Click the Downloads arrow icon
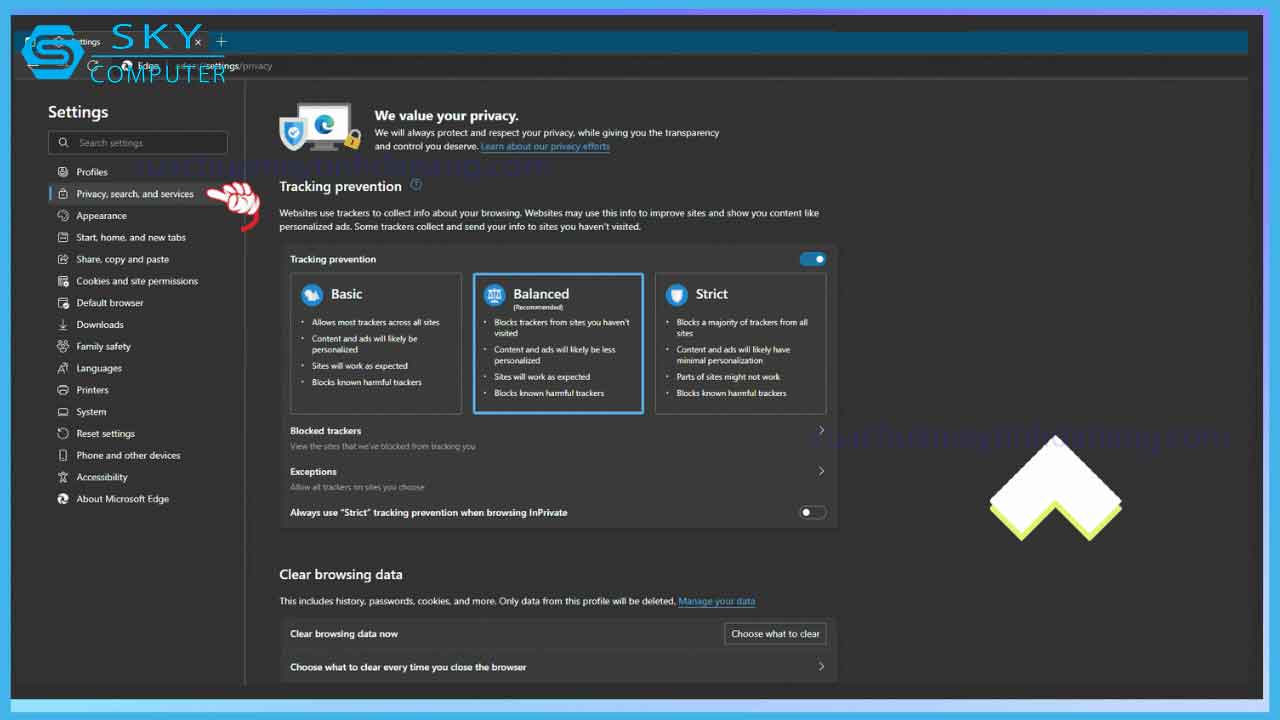Image resolution: width=1280 pixels, height=720 pixels. [63, 325]
